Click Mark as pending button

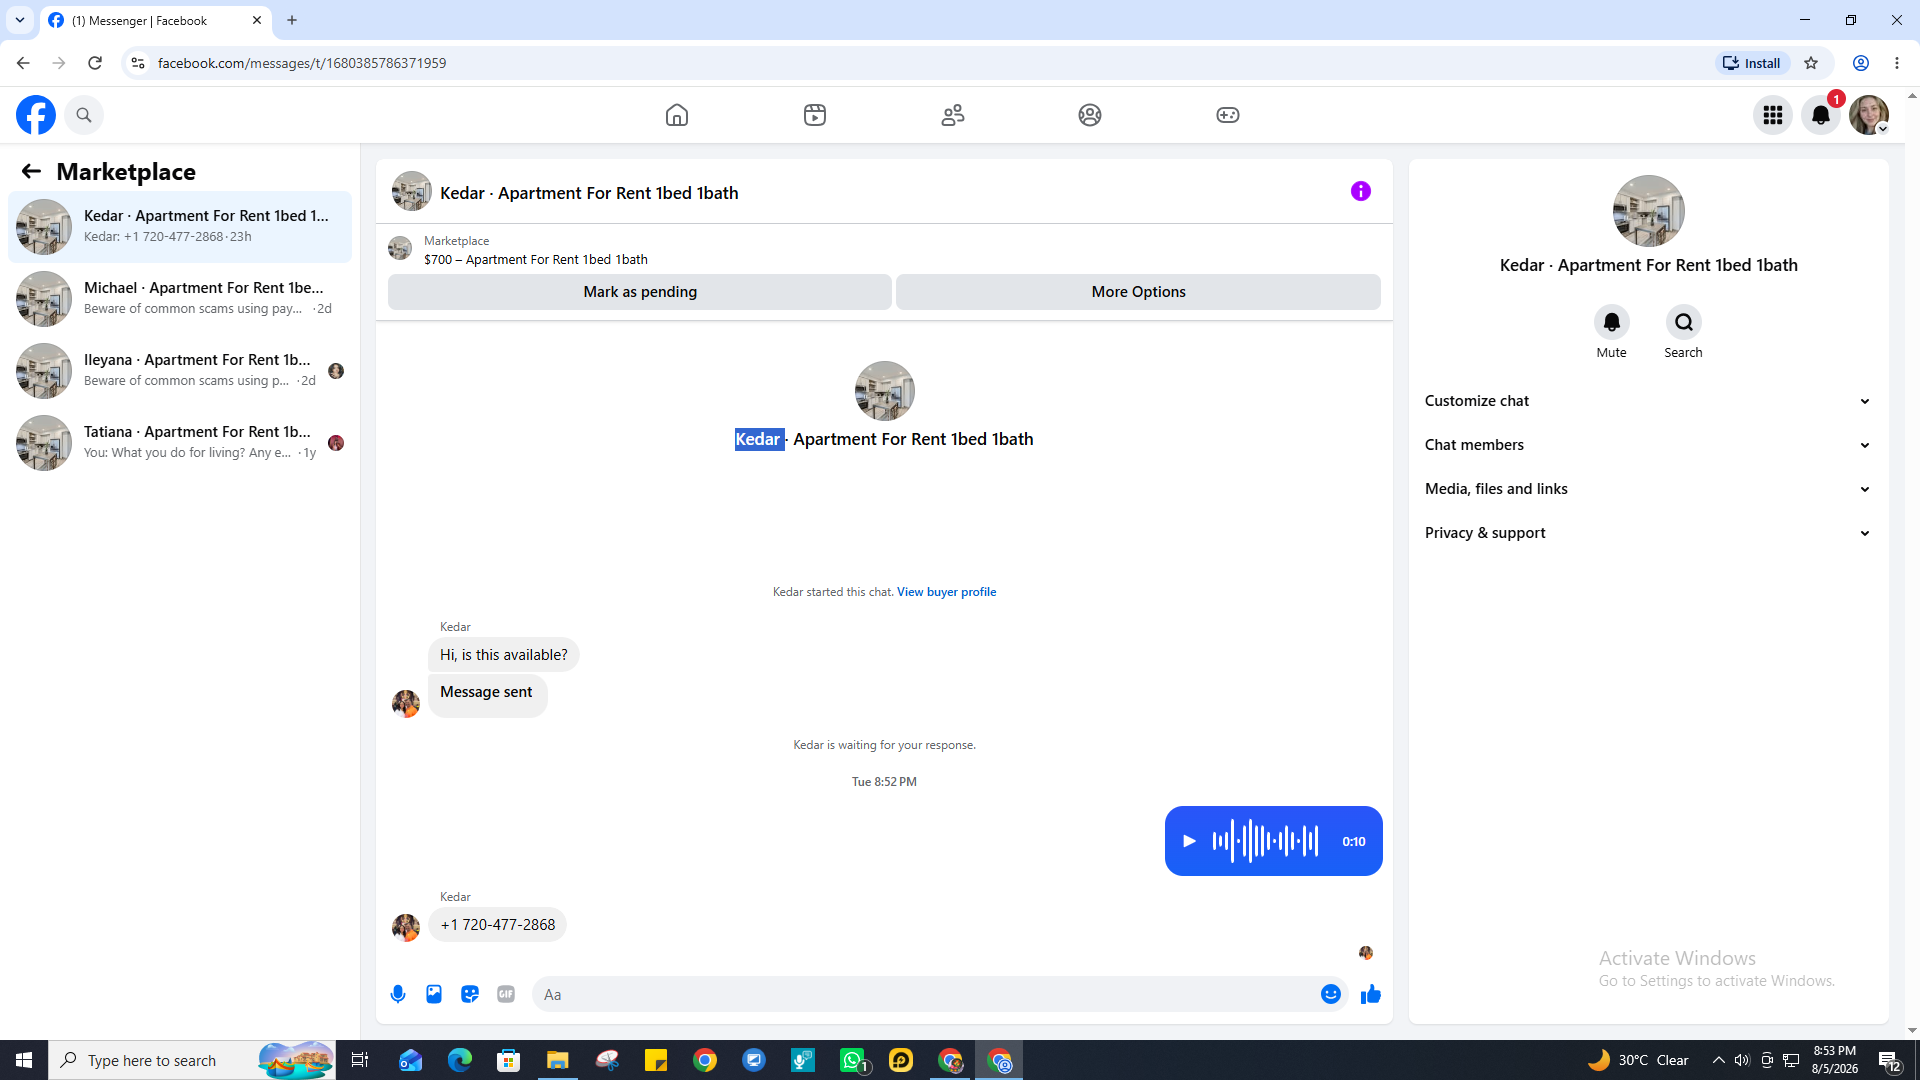click(x=640, y=292)
